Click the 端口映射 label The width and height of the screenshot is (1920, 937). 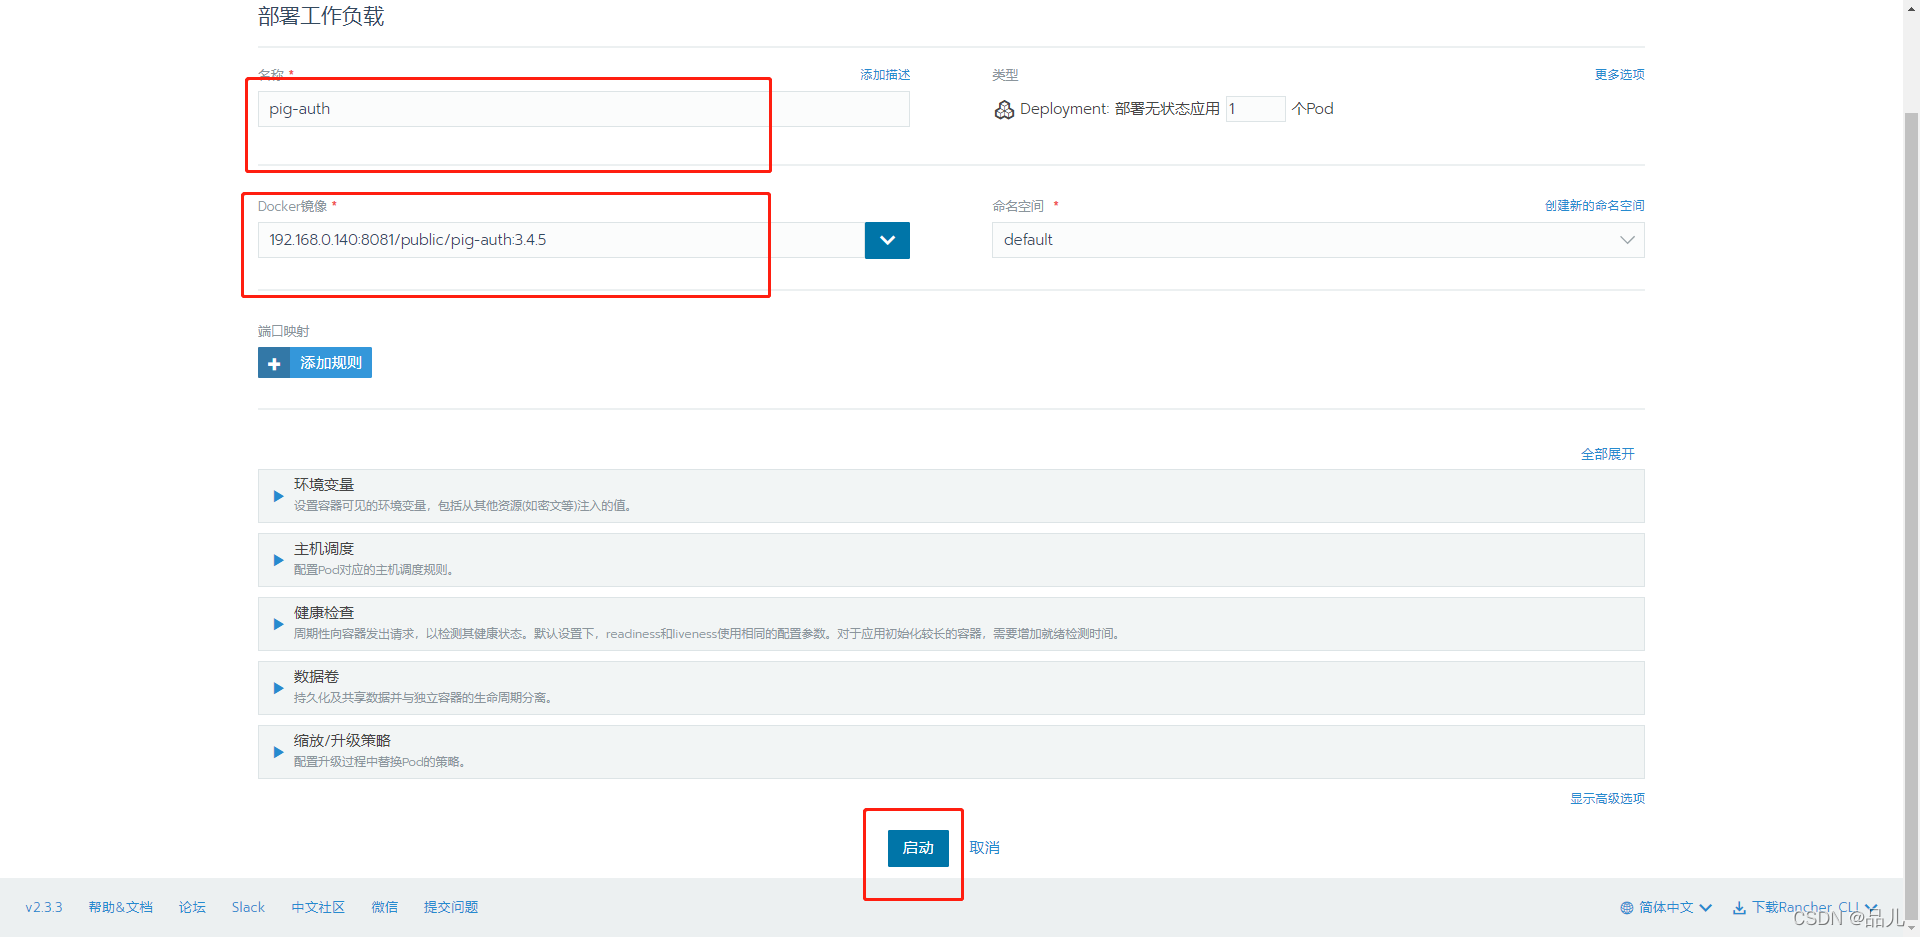[283, 331]
